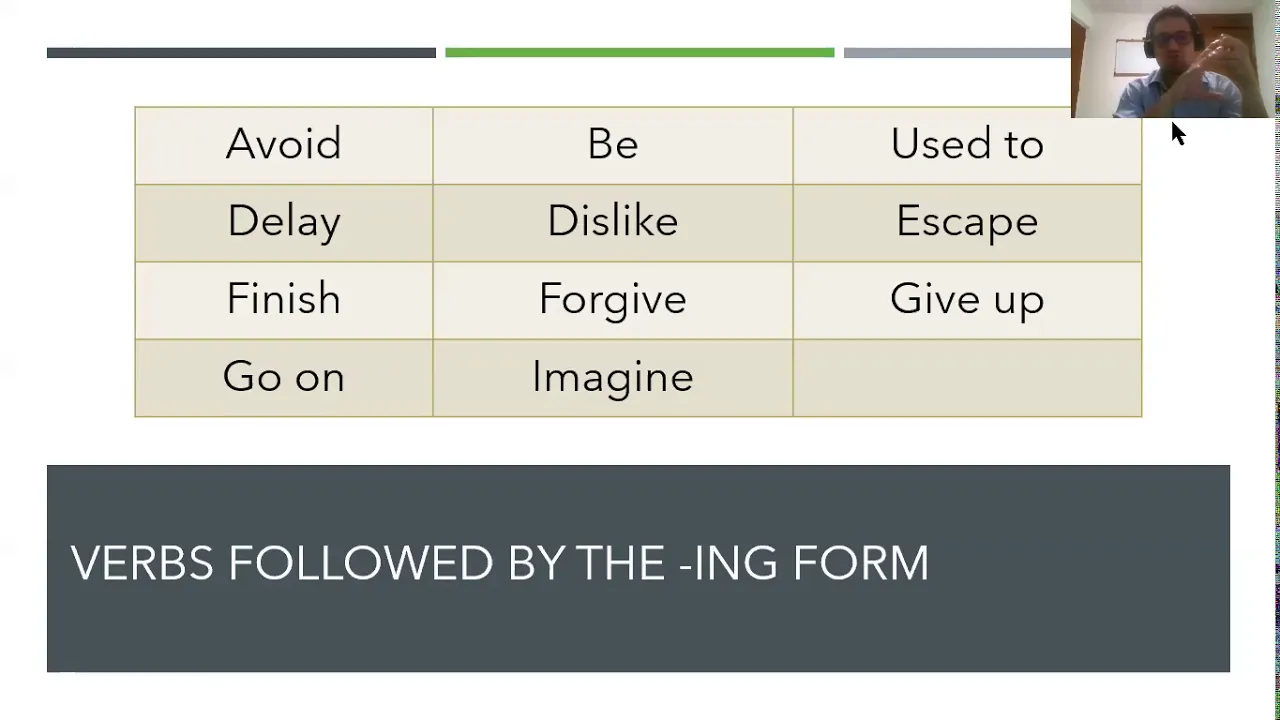
Task: Click the green accent bar at top
Action: (x=639, y=52)
